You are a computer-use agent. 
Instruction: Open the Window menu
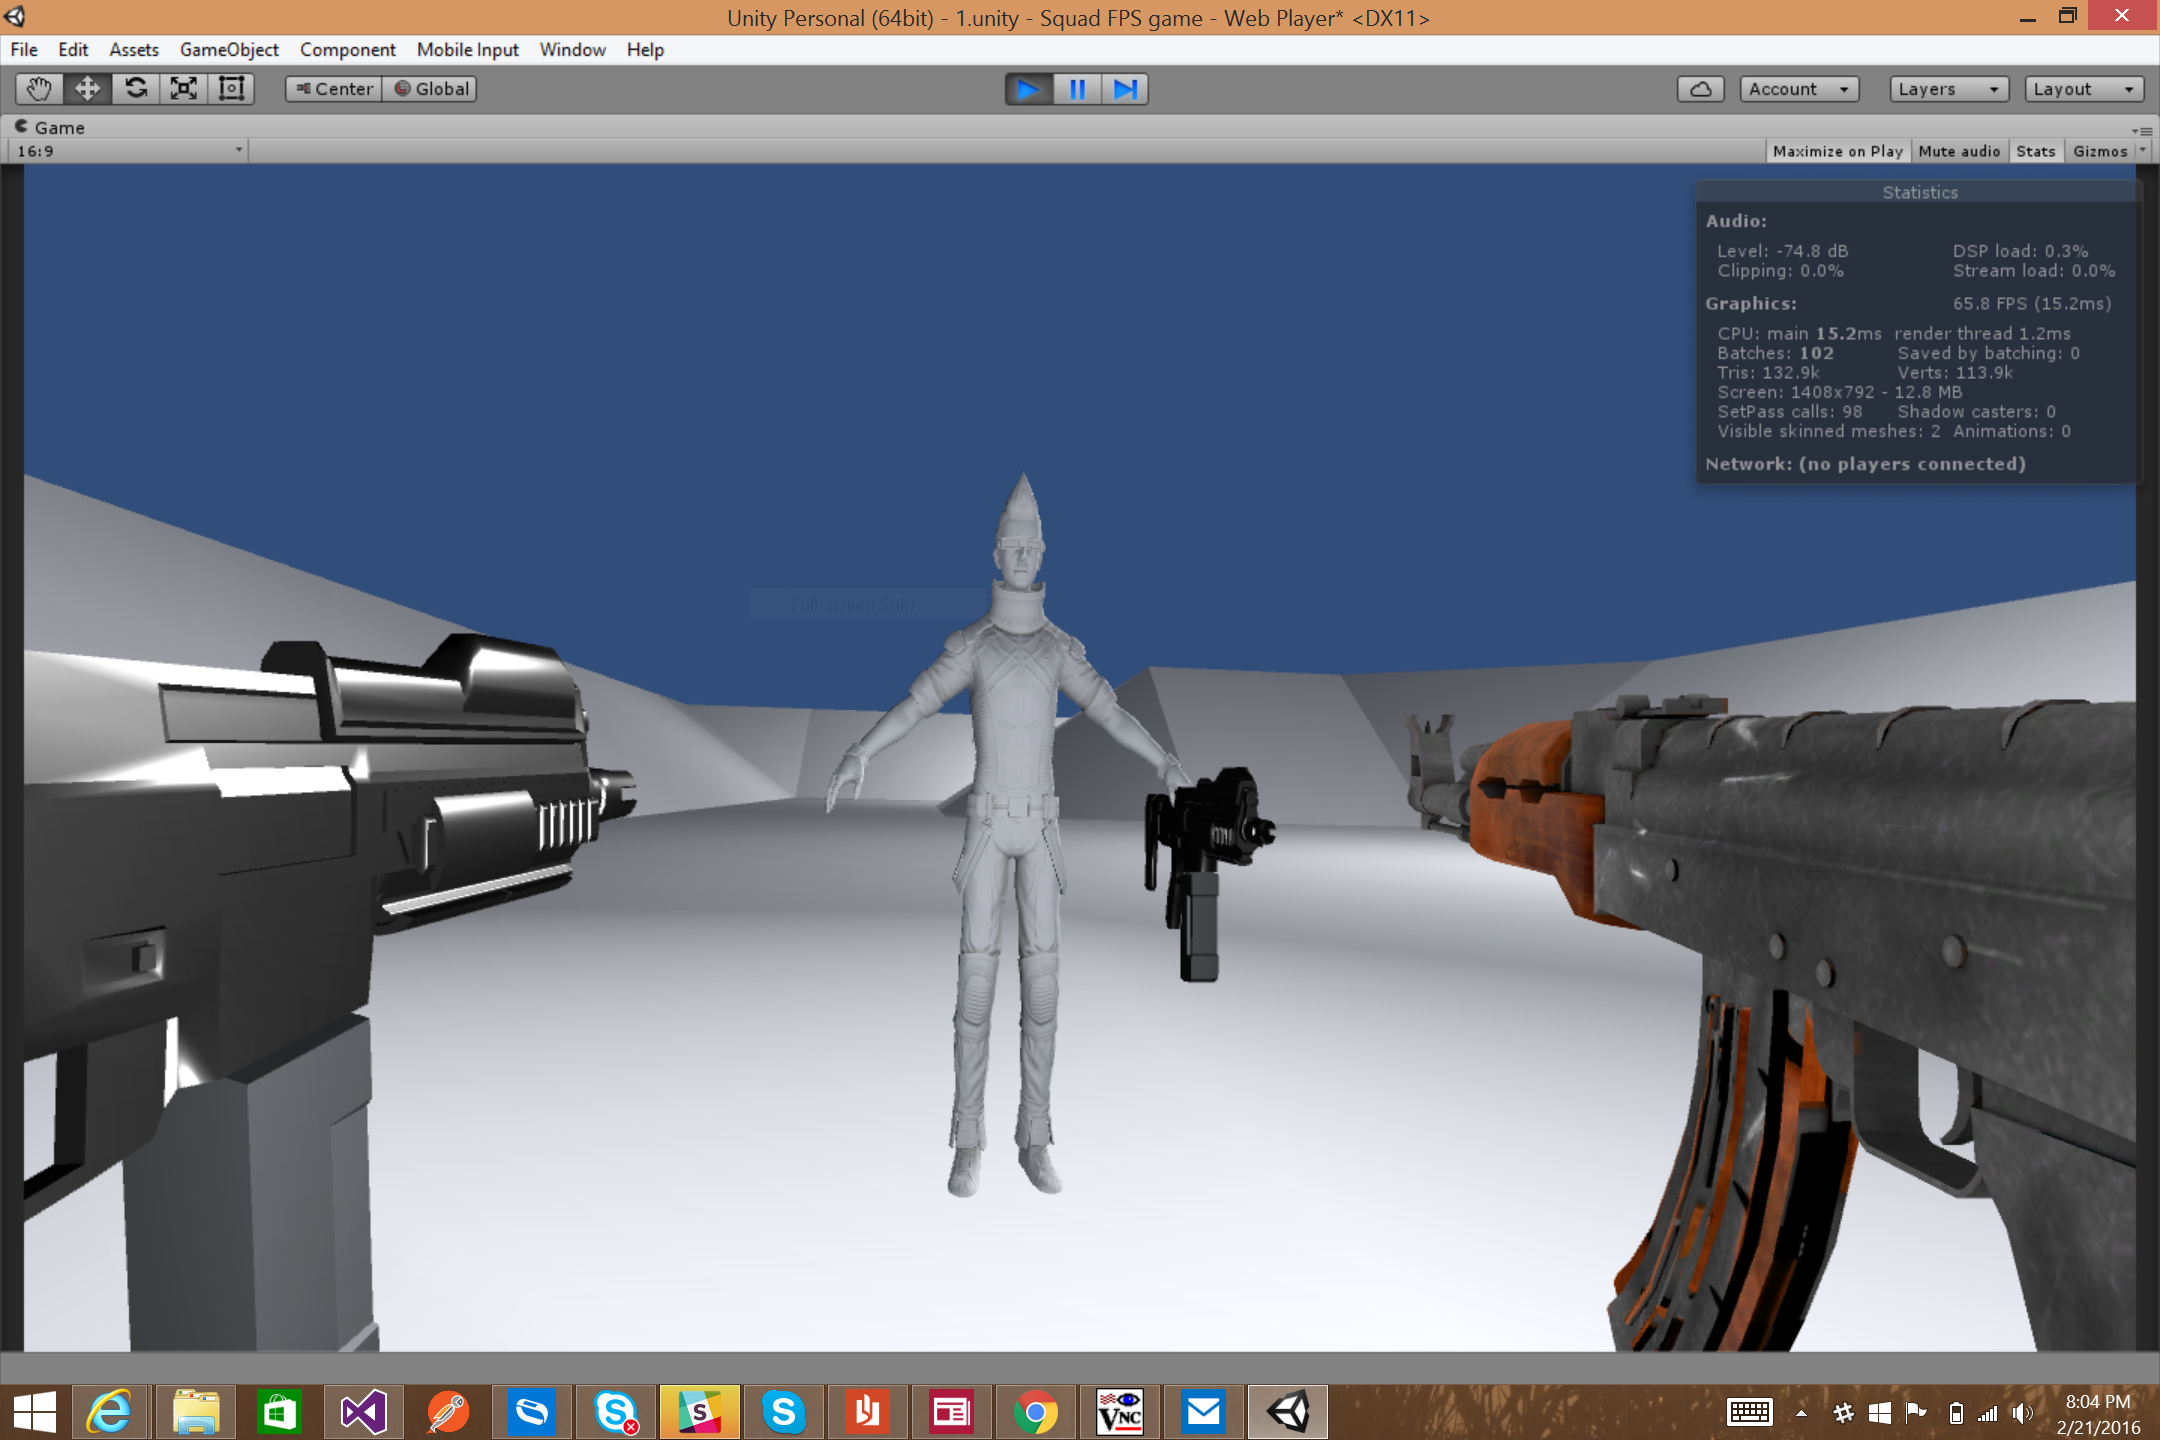coord(572,49)
